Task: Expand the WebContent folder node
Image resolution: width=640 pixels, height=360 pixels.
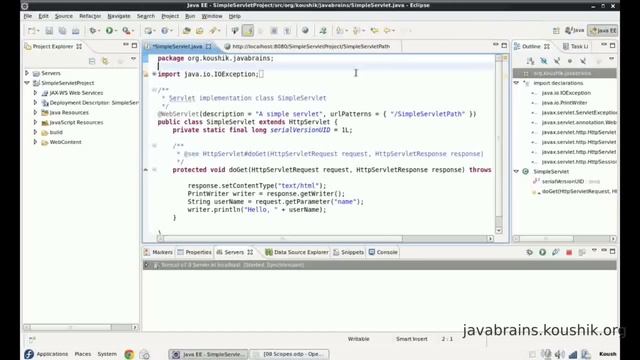Action: [x=36, y=142]
